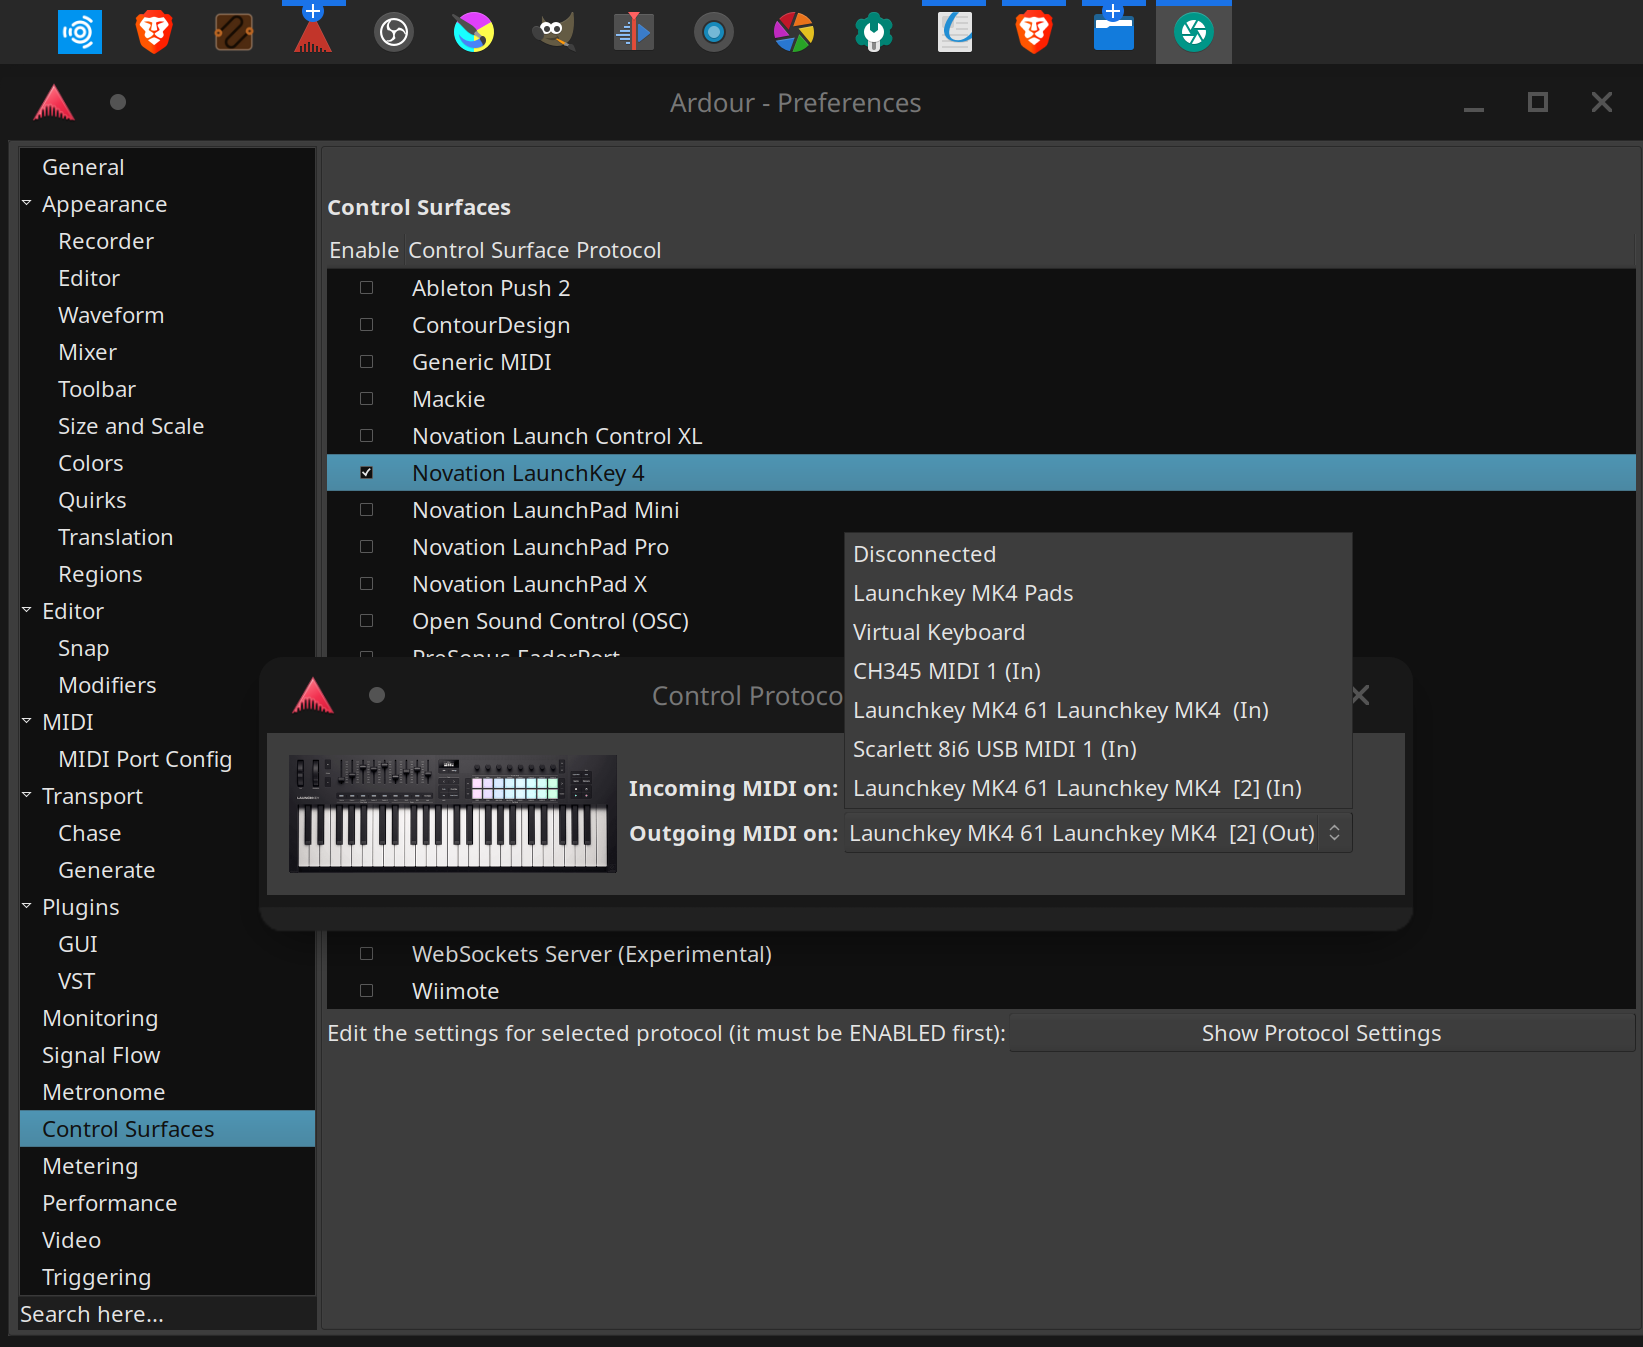This screenshot has height=1347, width=1643.
Task: Click the colorful aperture icon in taskbar
Action: tap(793, 33)
